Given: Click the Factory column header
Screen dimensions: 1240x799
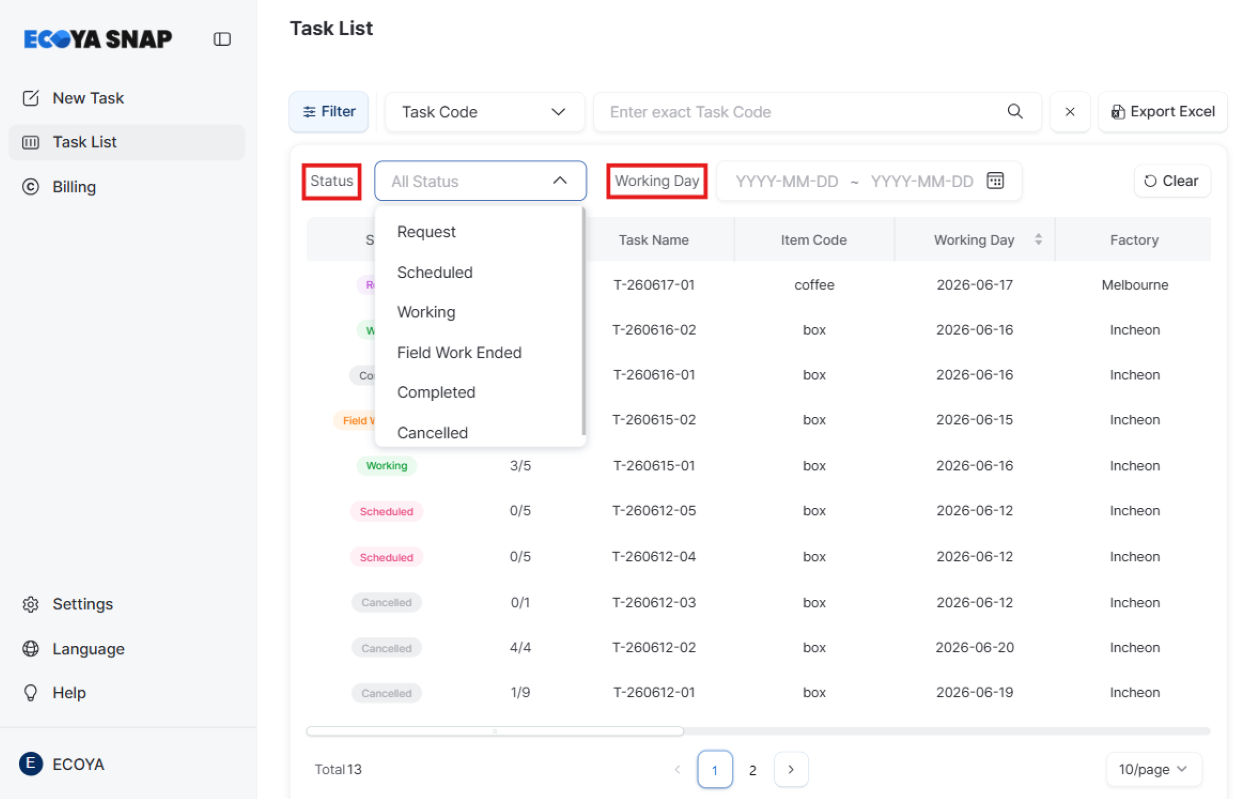Looking at the screenshot, I should pos(1134,240).
